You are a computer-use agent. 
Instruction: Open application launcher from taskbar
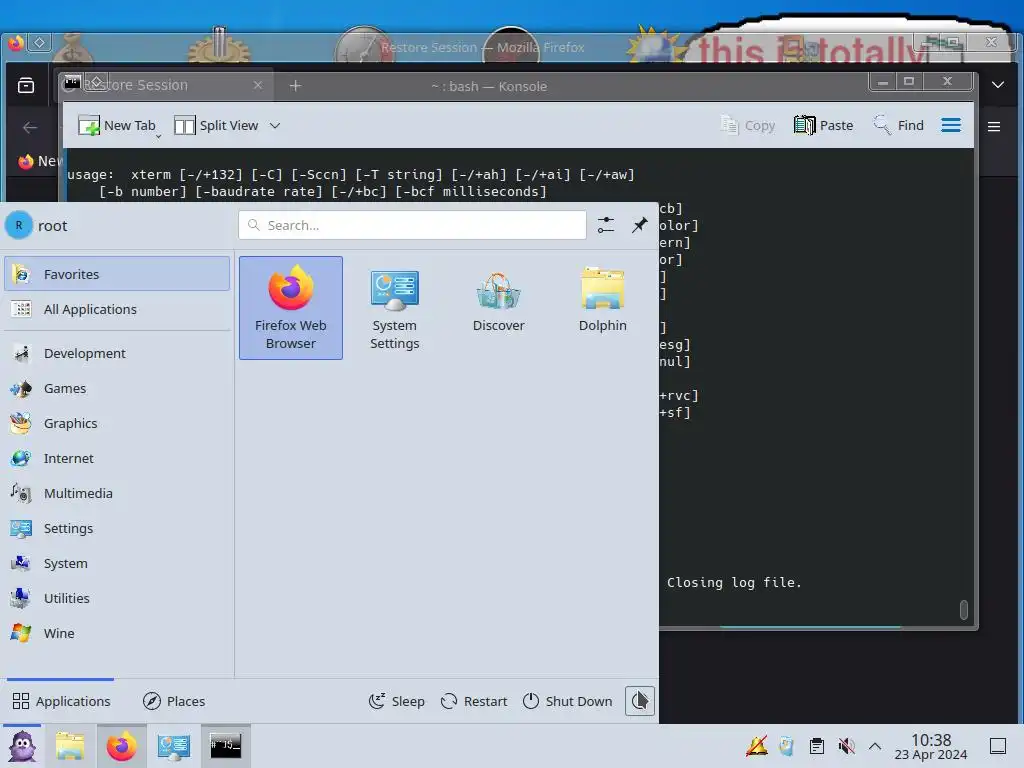point(22,746)
